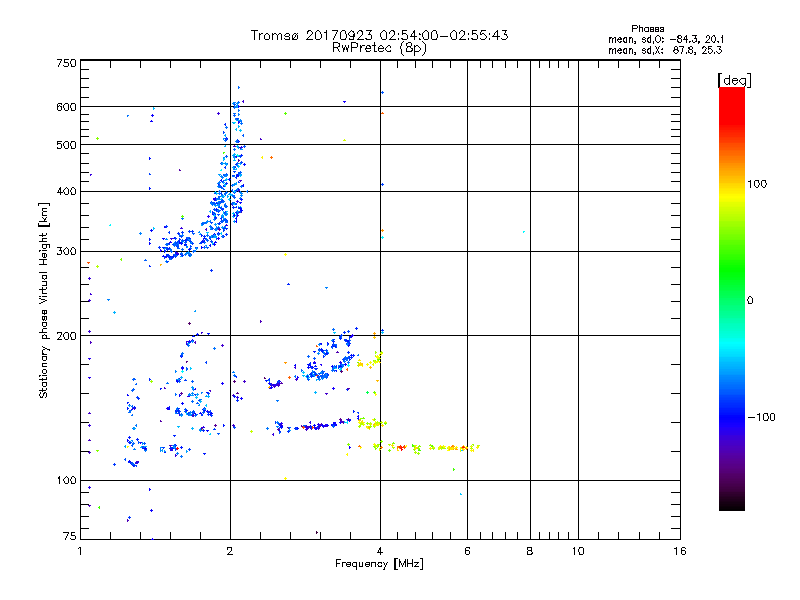The height and width of the screenshot is (600, 800).
Task: Click x-axis tick label '2'
Action: 230,551
